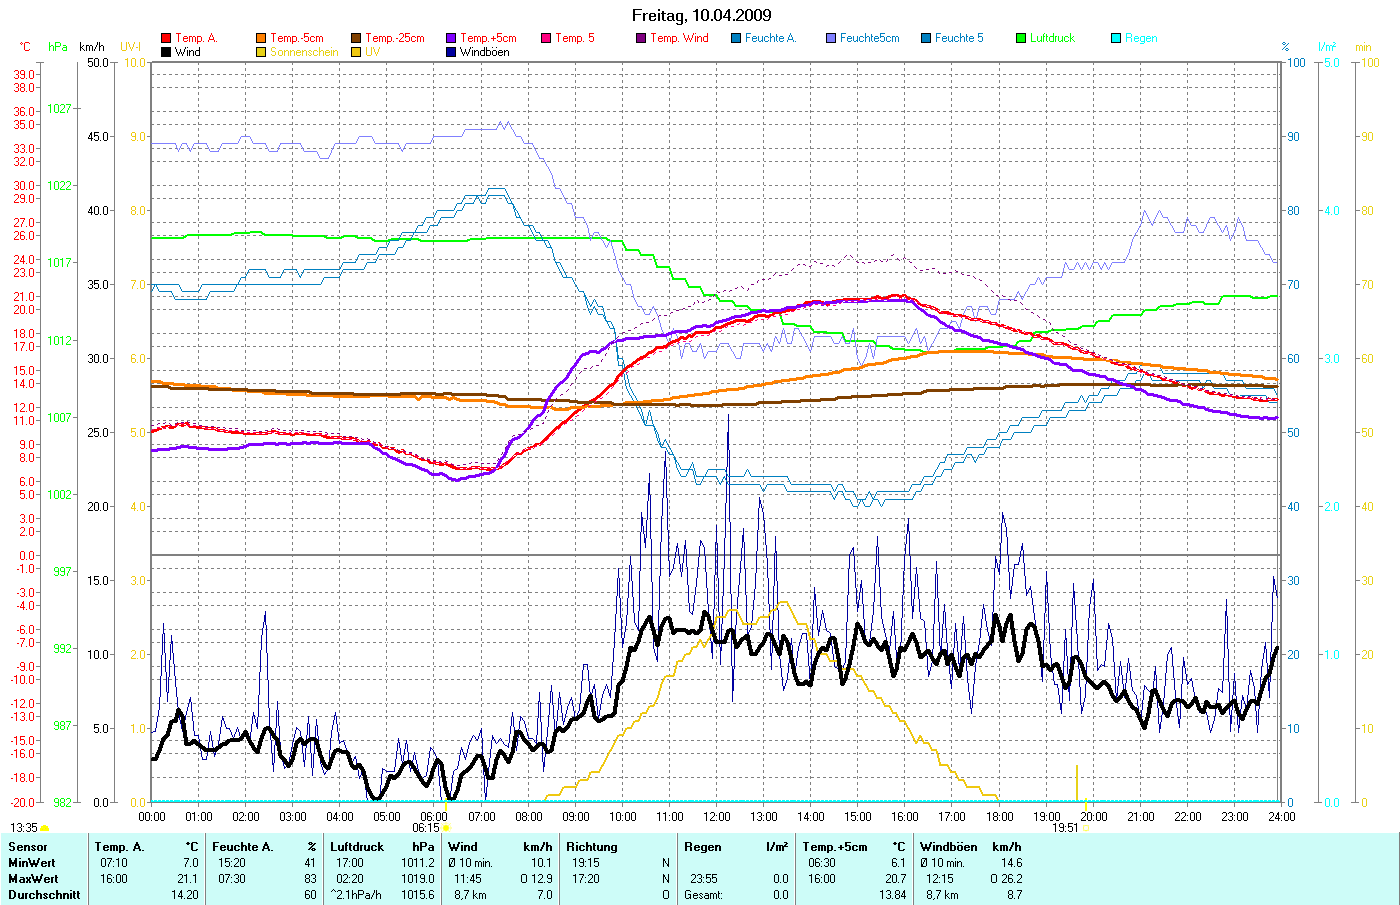Click the Sensor header in the data table
Screen dimensions: 1400x905
click(27, 847)
